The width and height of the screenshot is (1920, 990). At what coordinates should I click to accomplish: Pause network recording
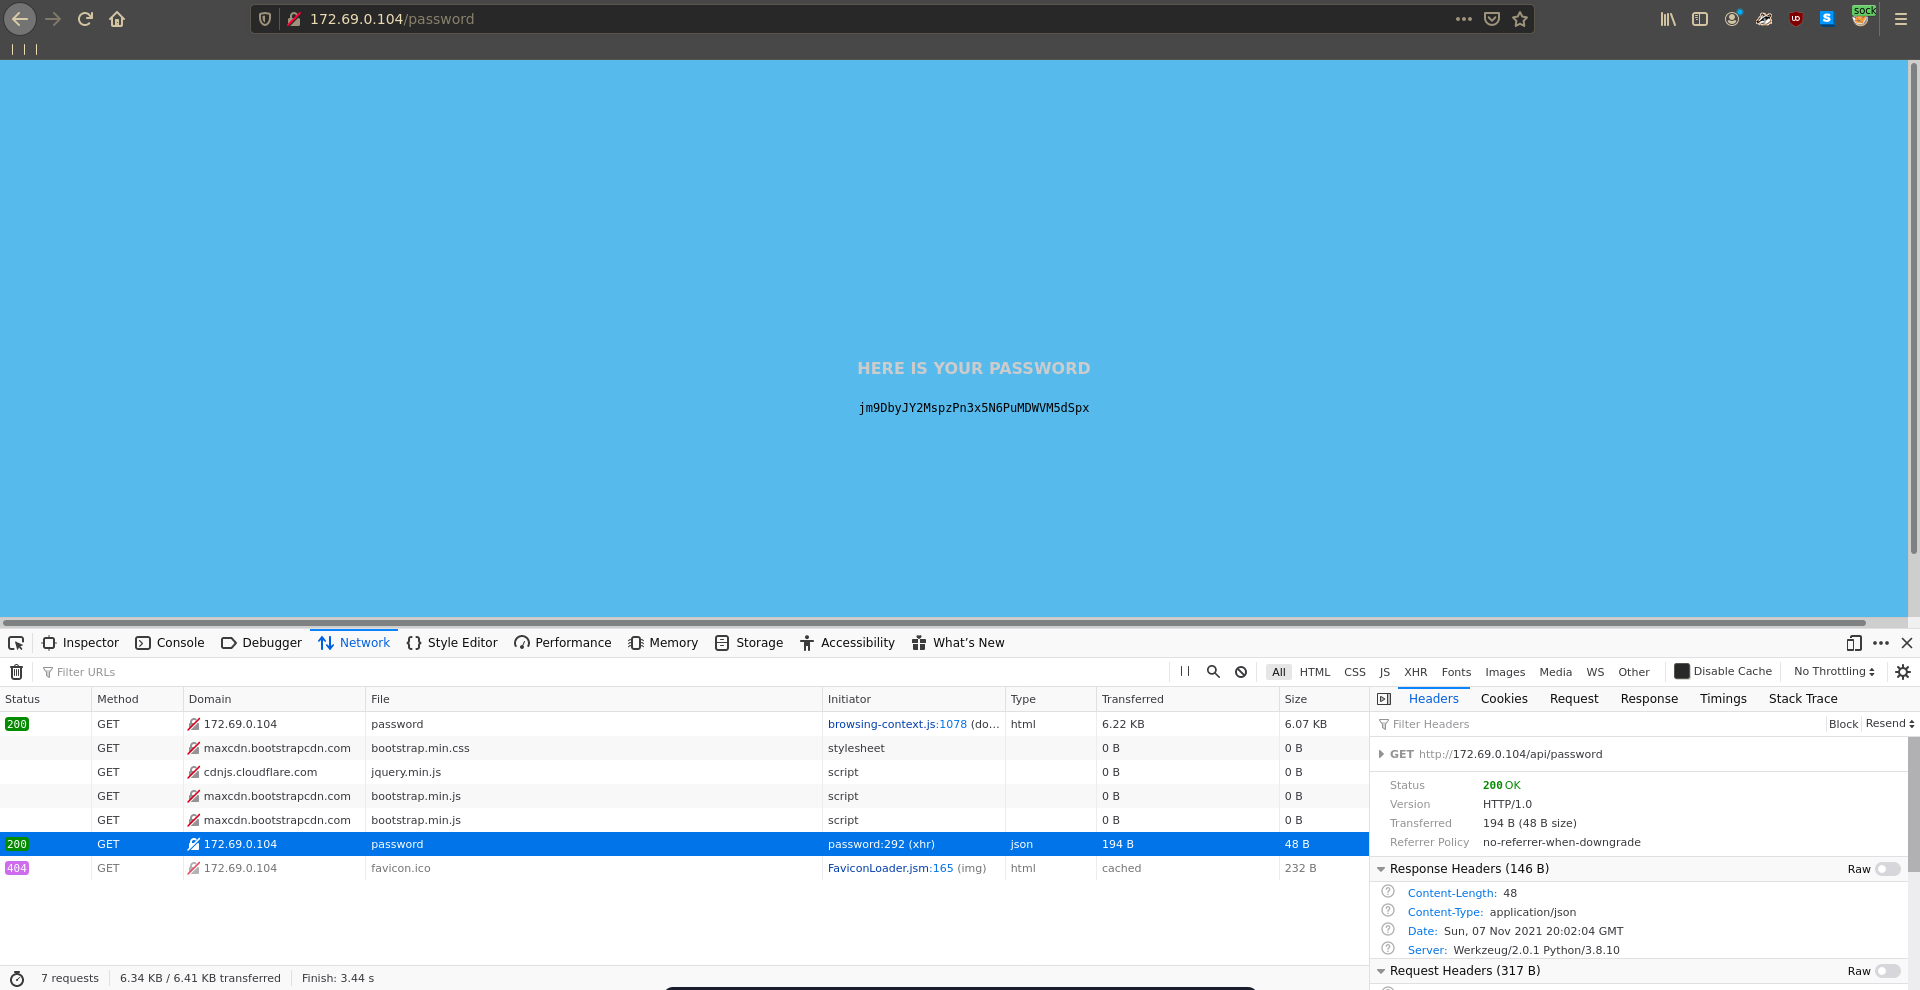(1185, 672)
